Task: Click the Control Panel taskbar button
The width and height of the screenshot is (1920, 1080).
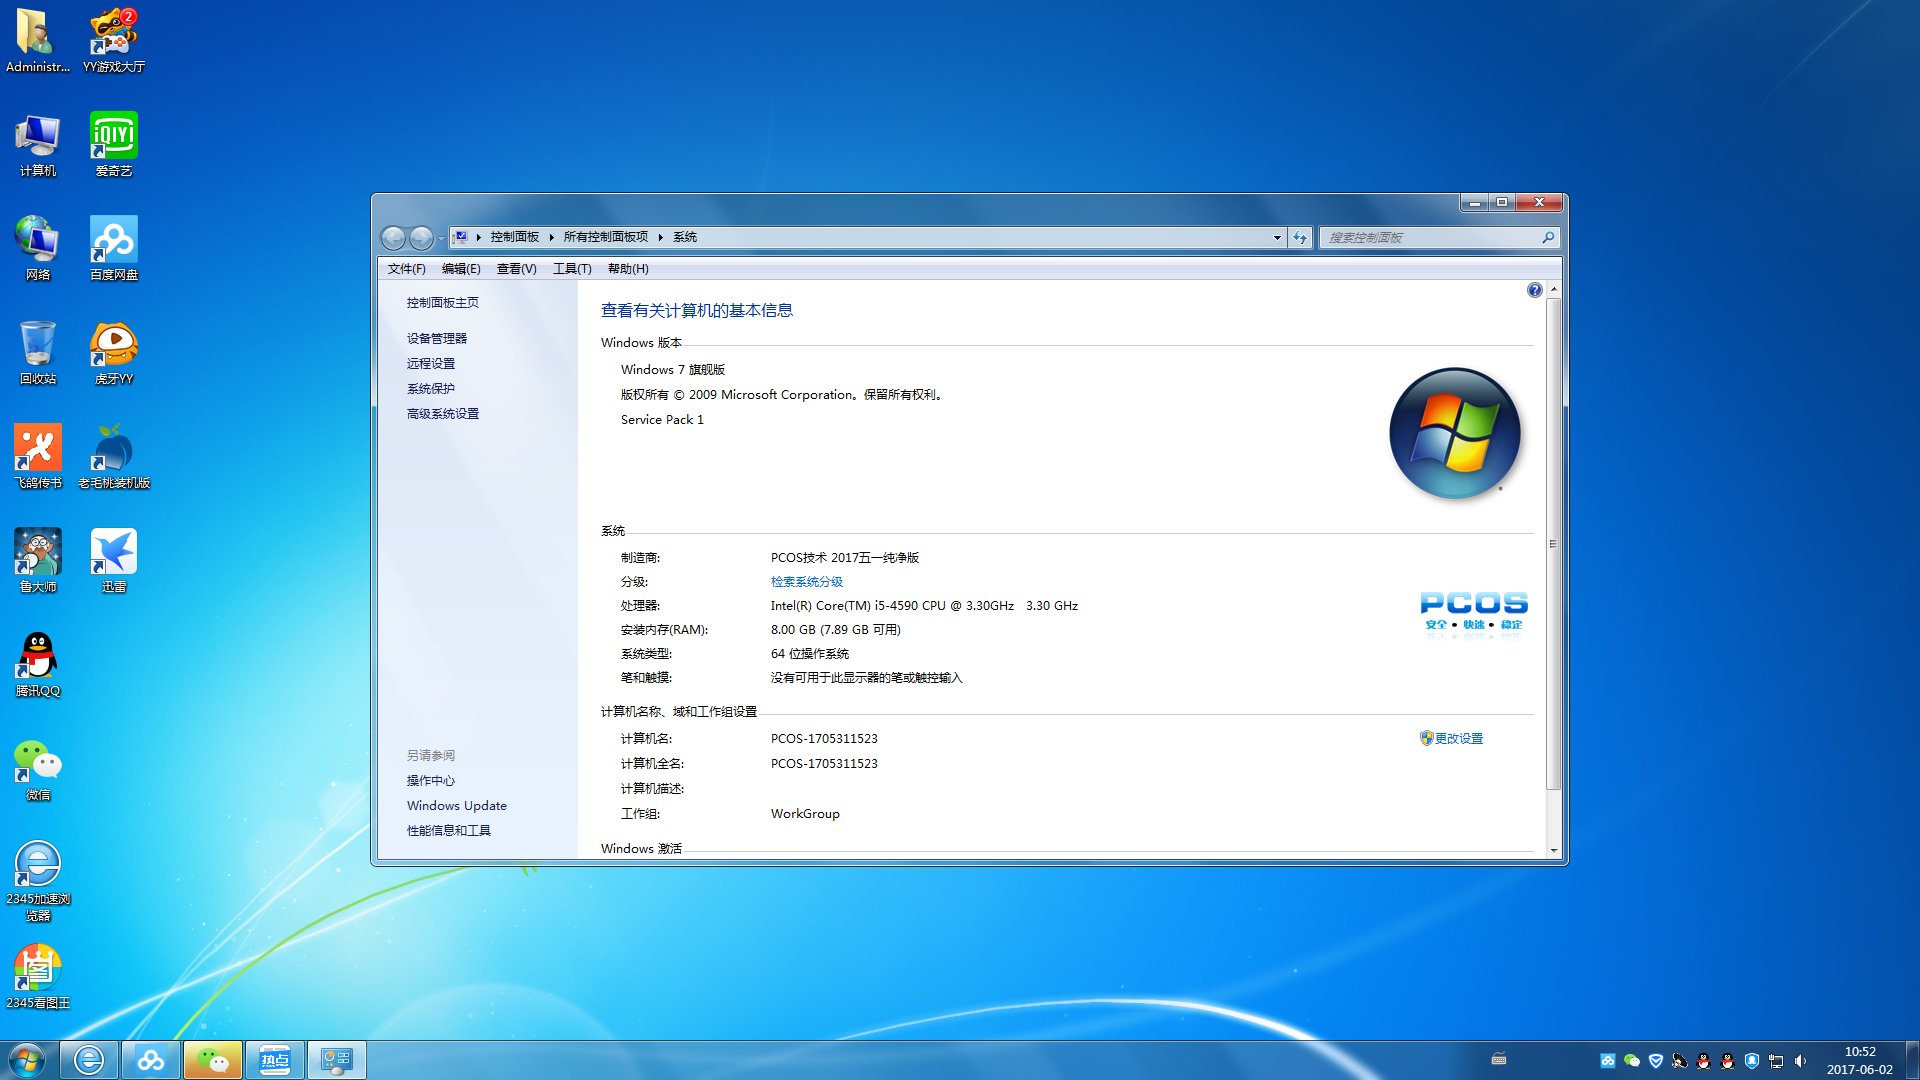Action: 337,1060
